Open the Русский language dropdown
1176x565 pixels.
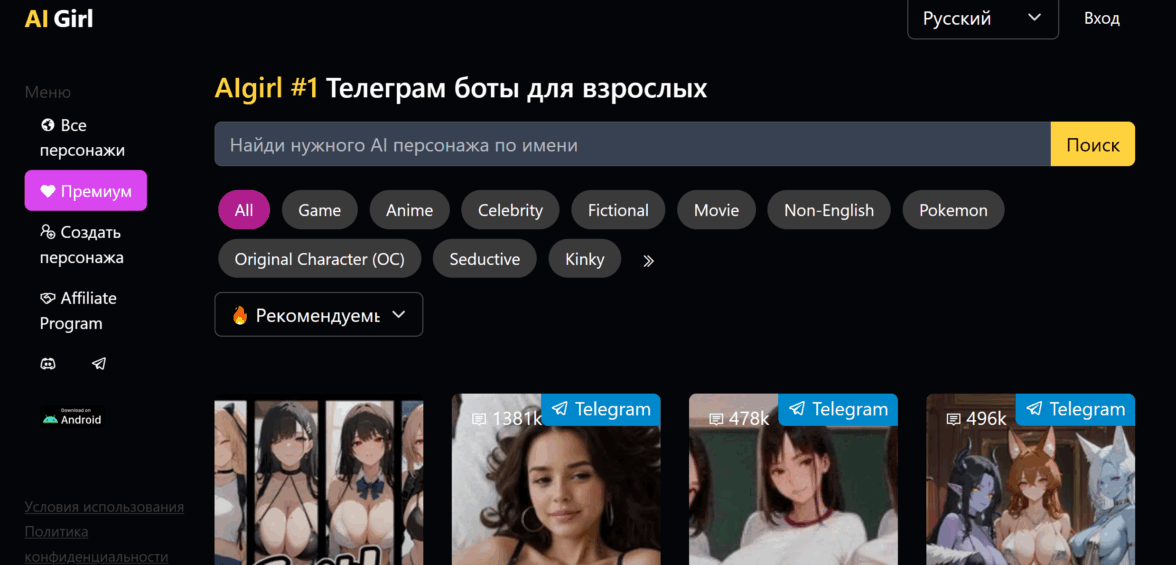tap(982, 18)
